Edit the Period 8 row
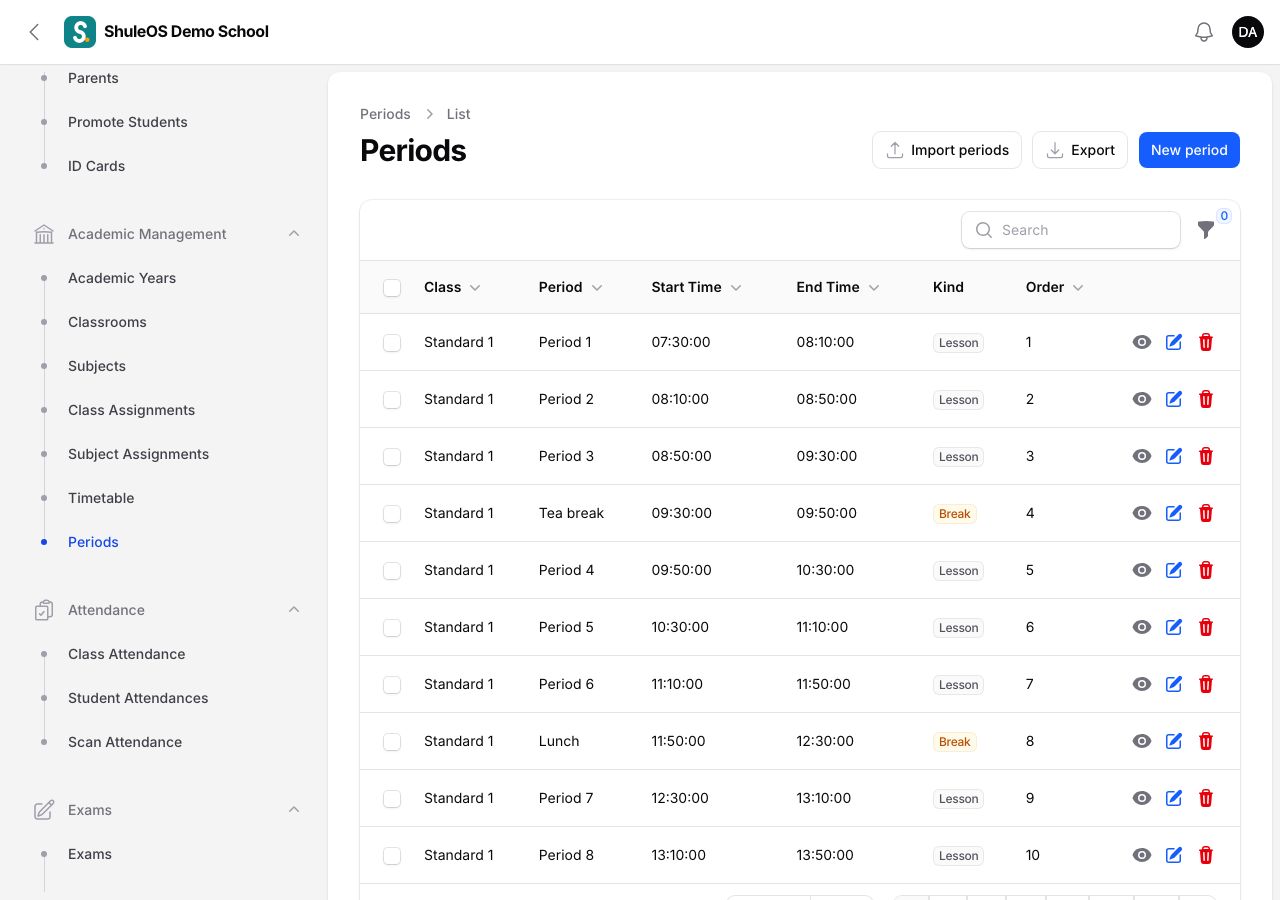 1174,855
